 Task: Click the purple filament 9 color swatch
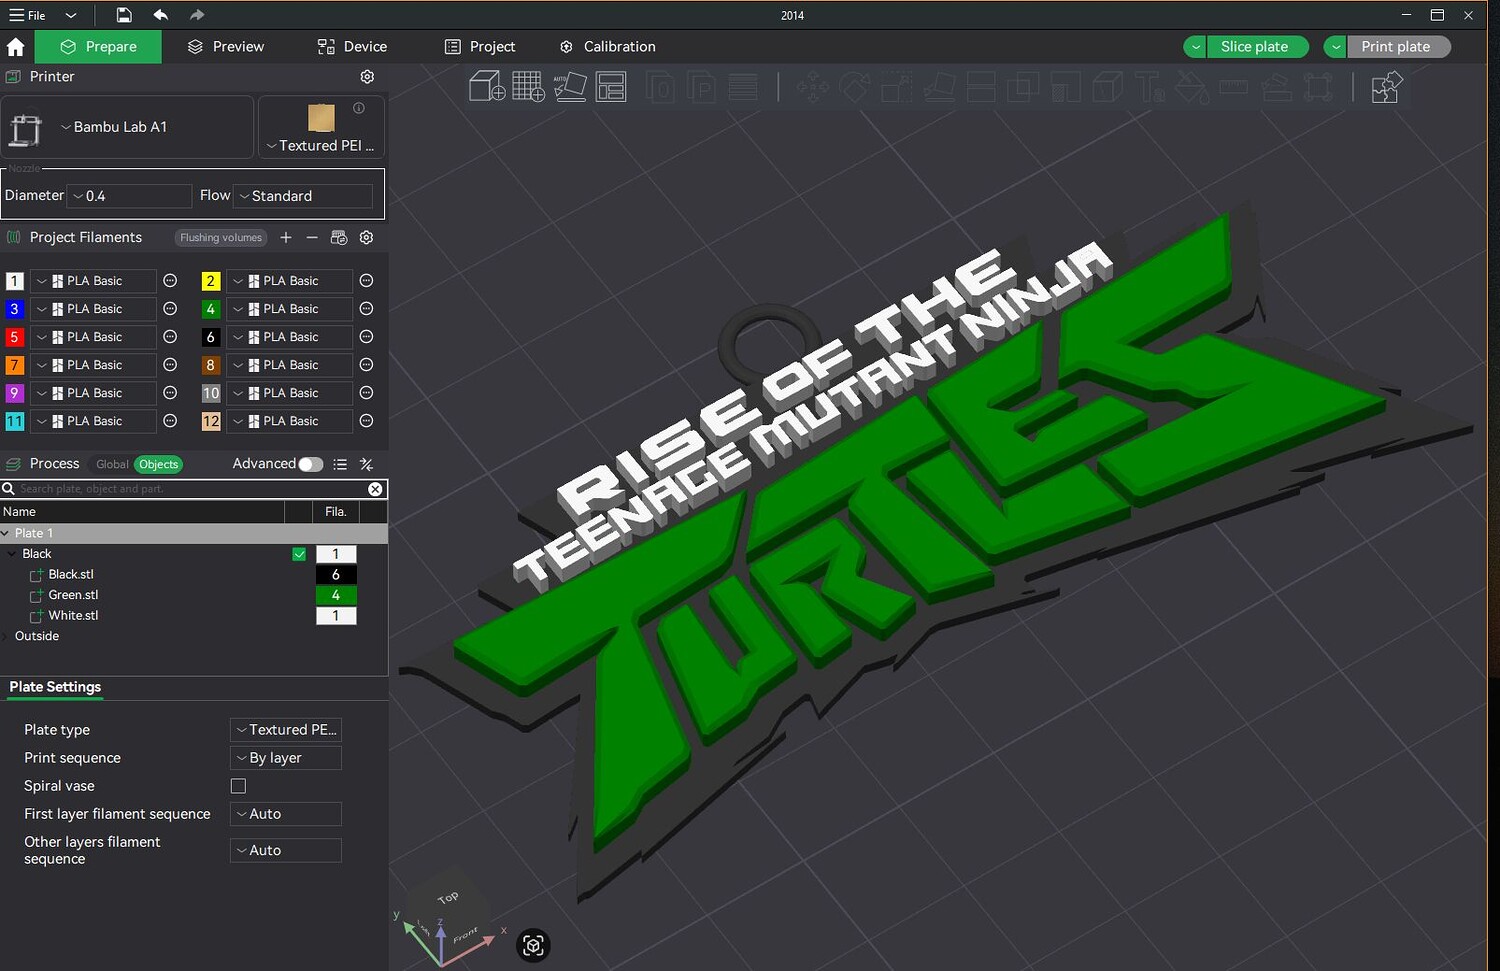click(x=14, y=393)
